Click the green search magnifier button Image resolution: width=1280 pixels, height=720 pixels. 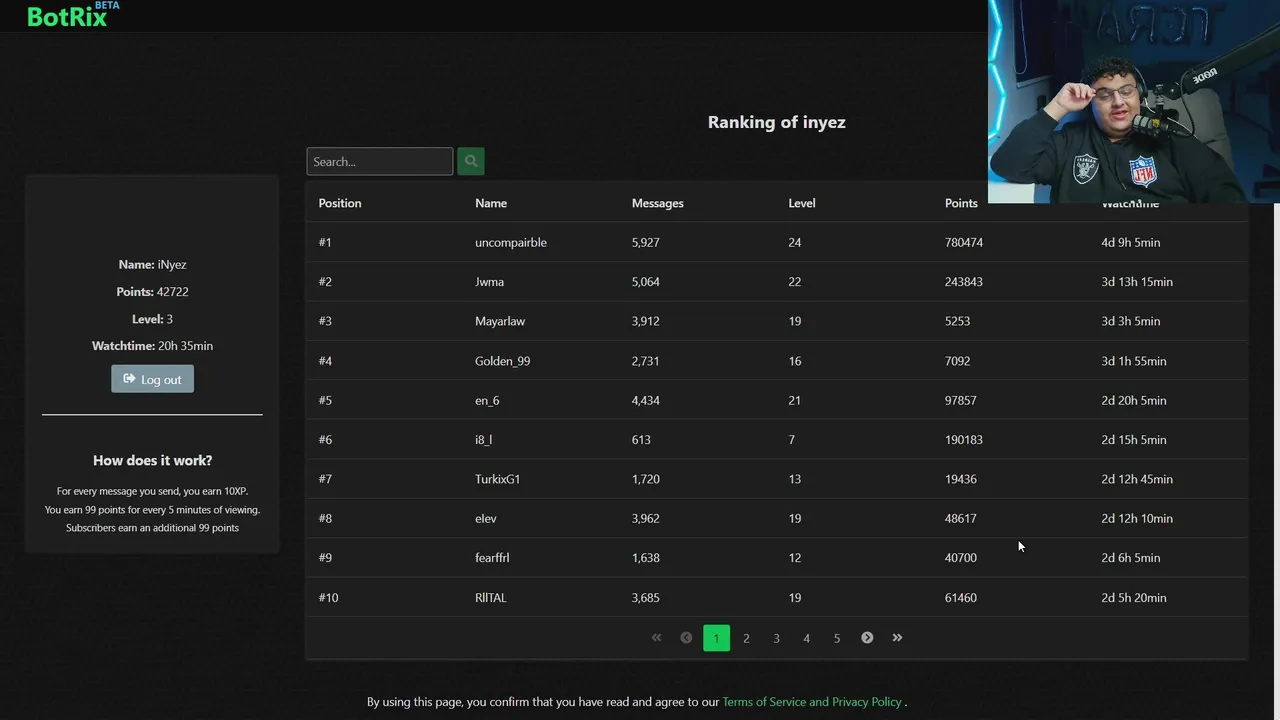click(471, 161)
